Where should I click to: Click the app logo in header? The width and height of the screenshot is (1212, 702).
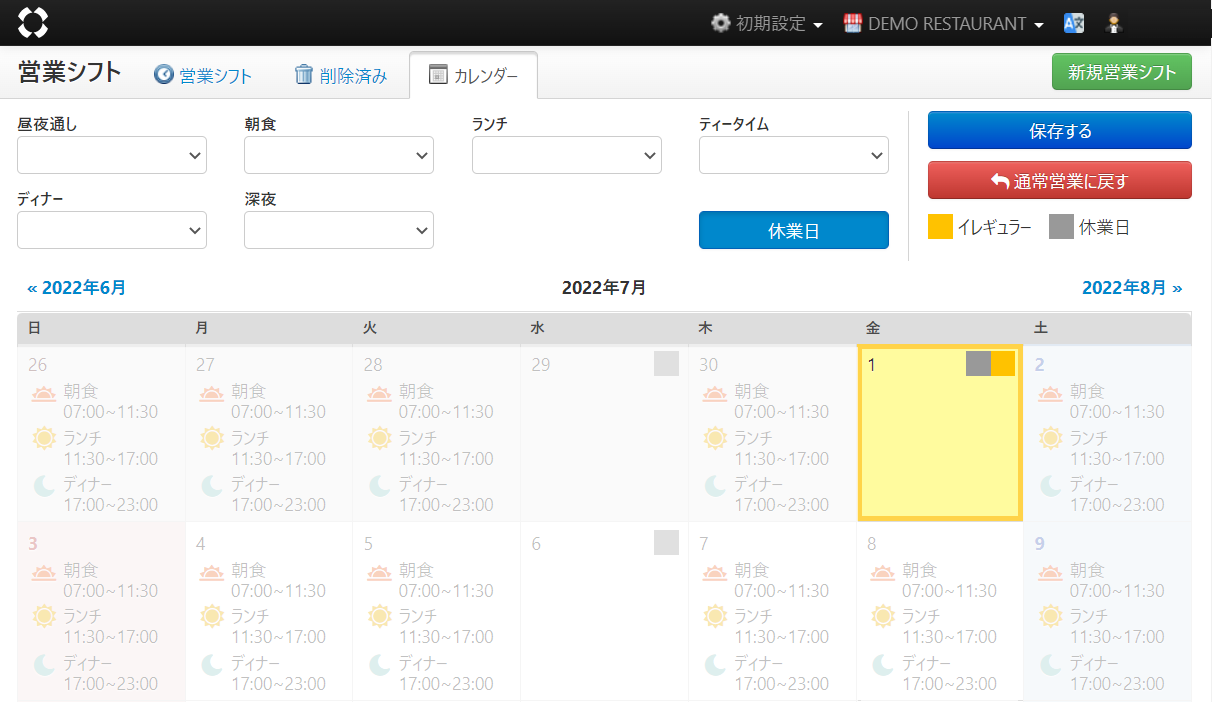tap(33, 22)
